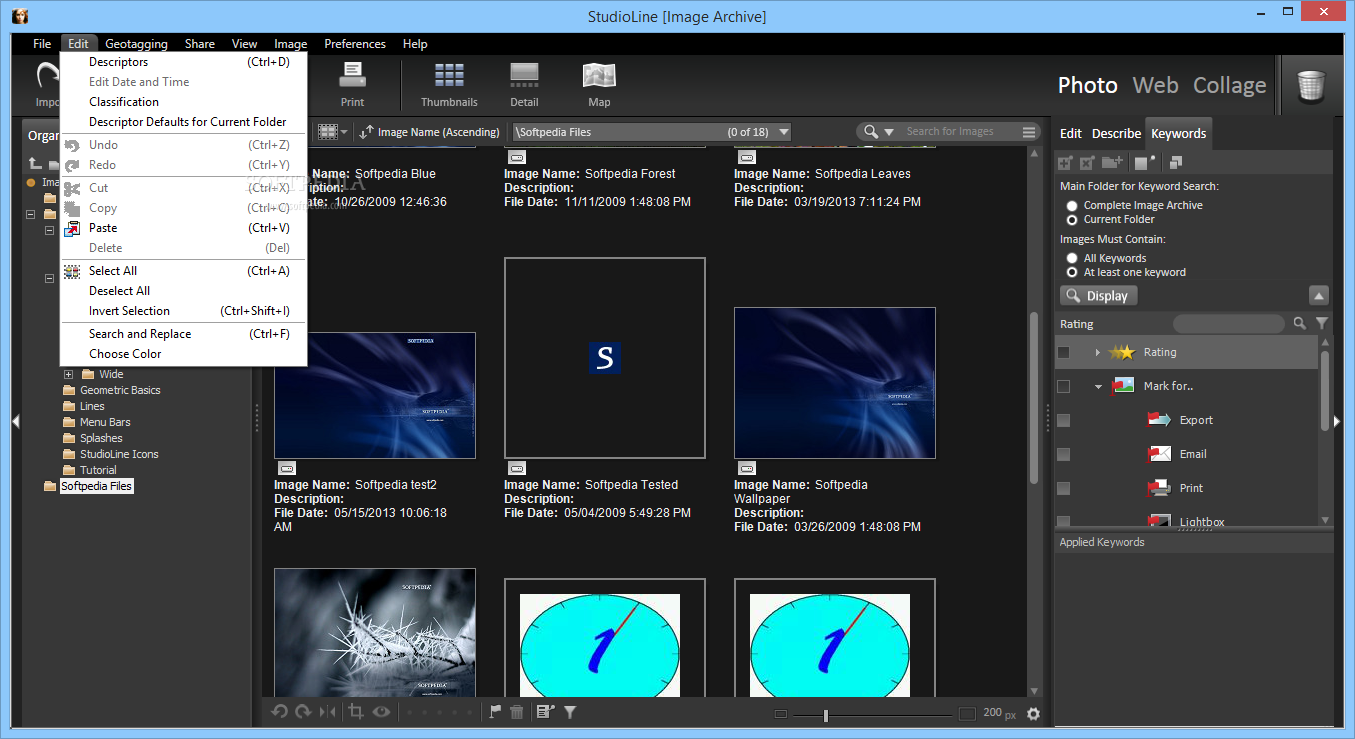Open the Softpedia Files path dropdown
Viewport: 1355px width, 739px height.
click(783, 132)
